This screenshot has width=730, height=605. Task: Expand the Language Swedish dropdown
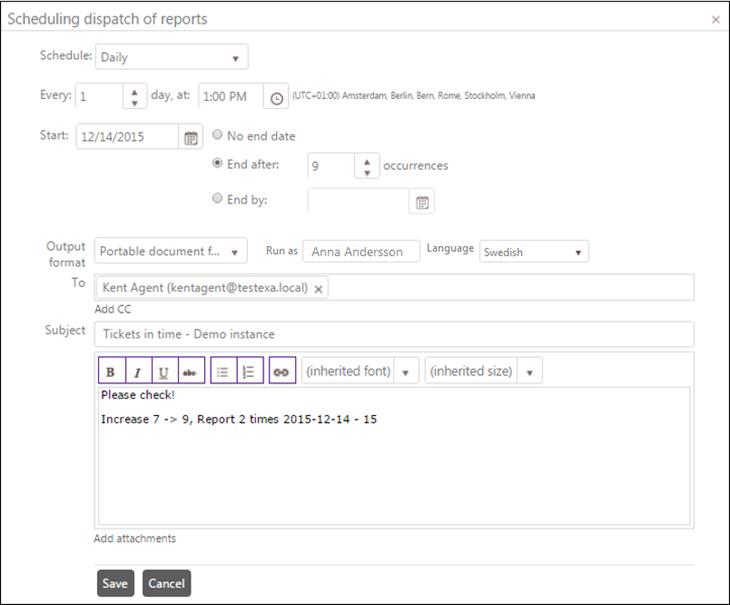[534, 252]
